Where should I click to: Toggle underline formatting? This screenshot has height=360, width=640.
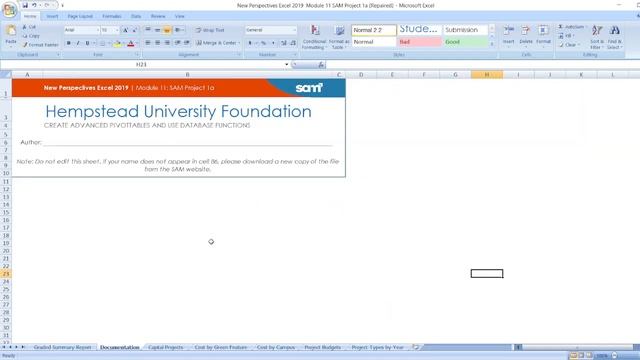[x=87, y=43]
